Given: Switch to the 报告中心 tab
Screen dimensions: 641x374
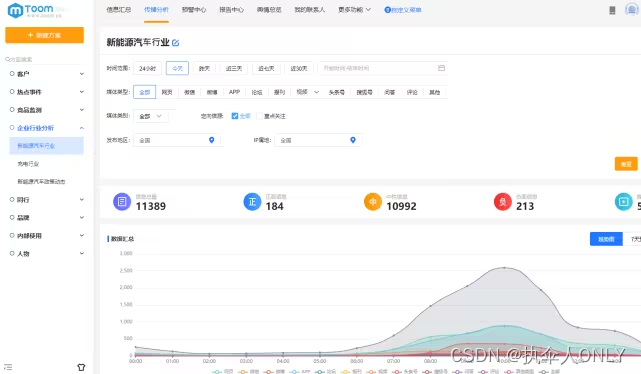Looking at the screenshot, I should point(231,10).
